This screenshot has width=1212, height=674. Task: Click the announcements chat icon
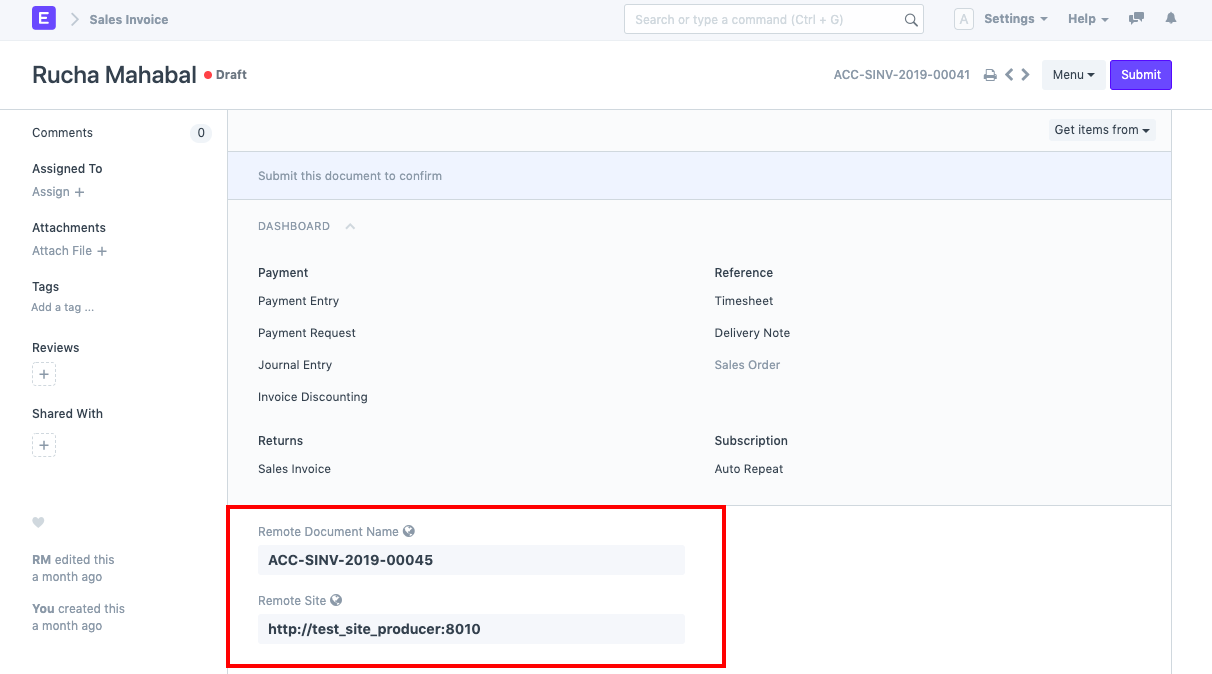coord(1135,18)
